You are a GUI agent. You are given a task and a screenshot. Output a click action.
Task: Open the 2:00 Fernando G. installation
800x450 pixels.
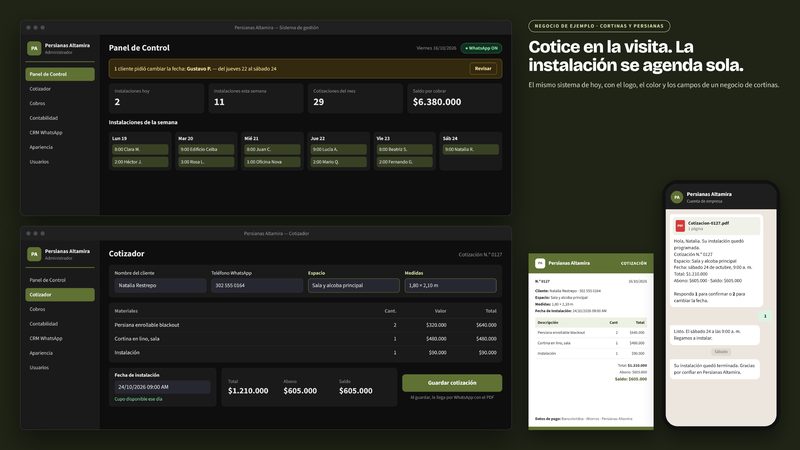[405, 162]
